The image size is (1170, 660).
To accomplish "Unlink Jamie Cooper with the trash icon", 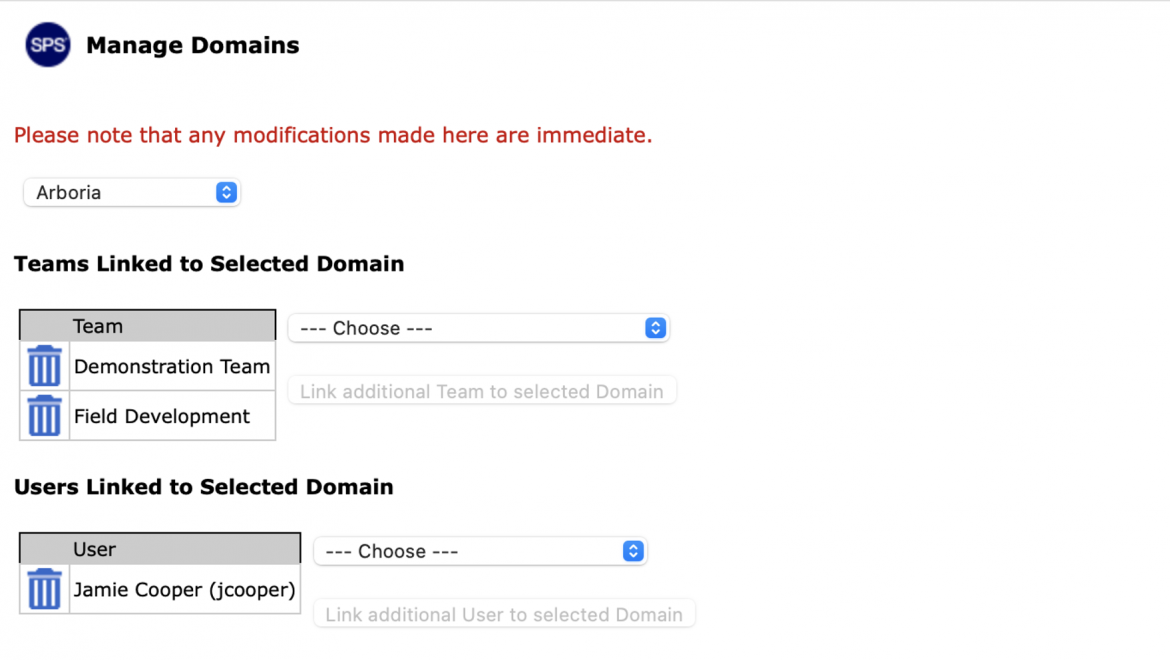I will 44,588.
